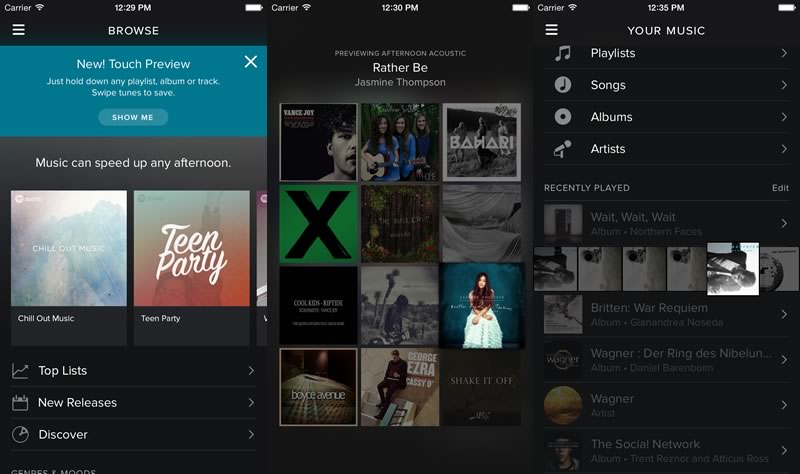The width and height of the screenshot is (800, 474).
Task: Click the New Releases calendar icon
Action: pyautogui.click(x=20, y=403)
